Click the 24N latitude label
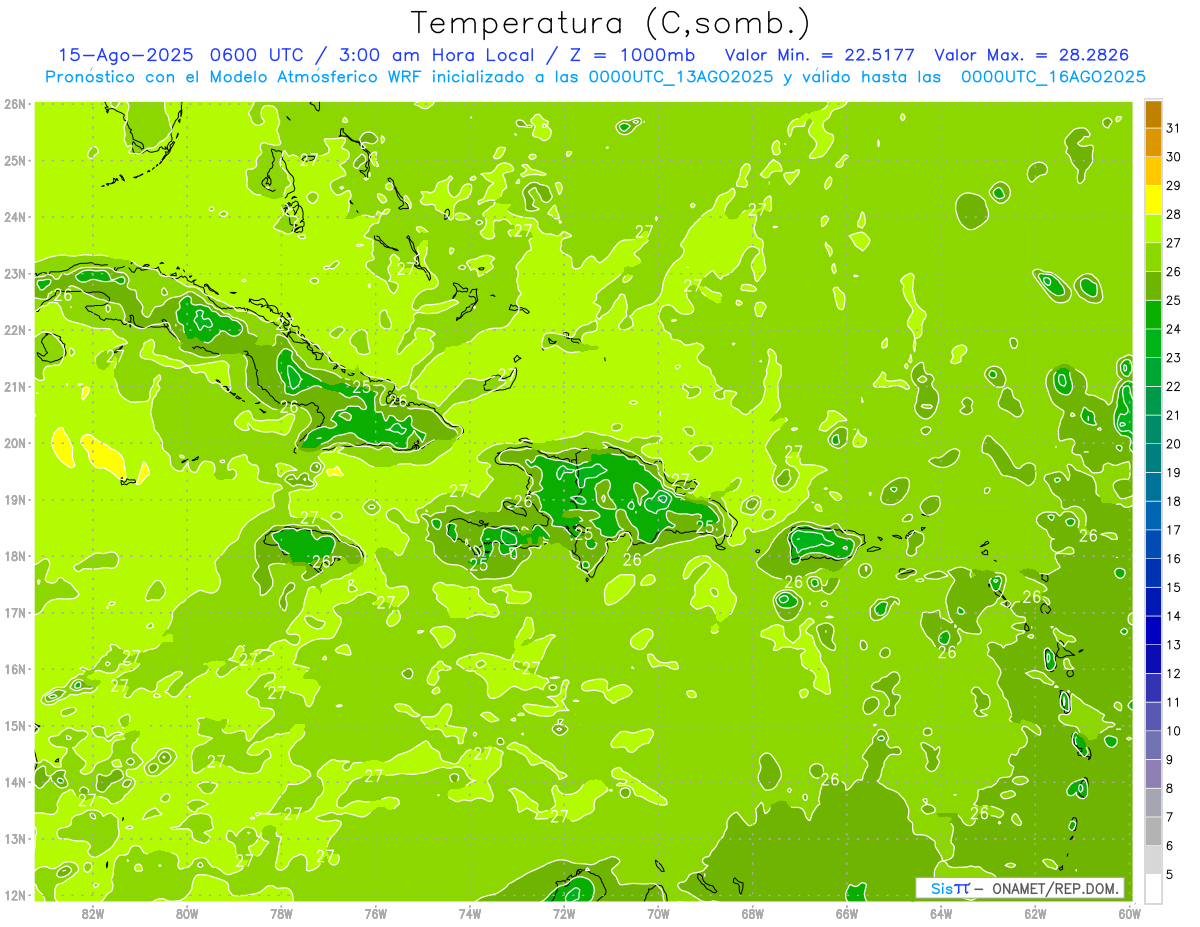This screenshot has width=1200, height=927. [15, 217]
